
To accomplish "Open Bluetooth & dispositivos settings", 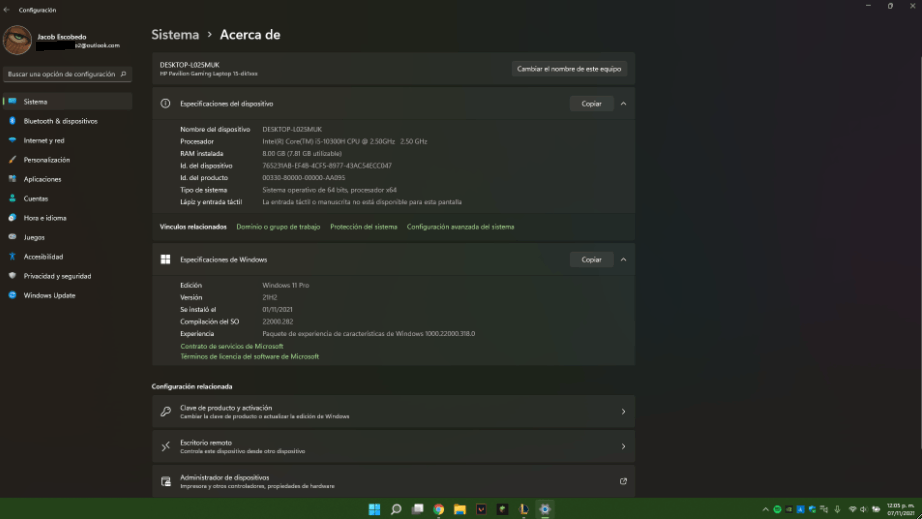I will tap(68, 121).
